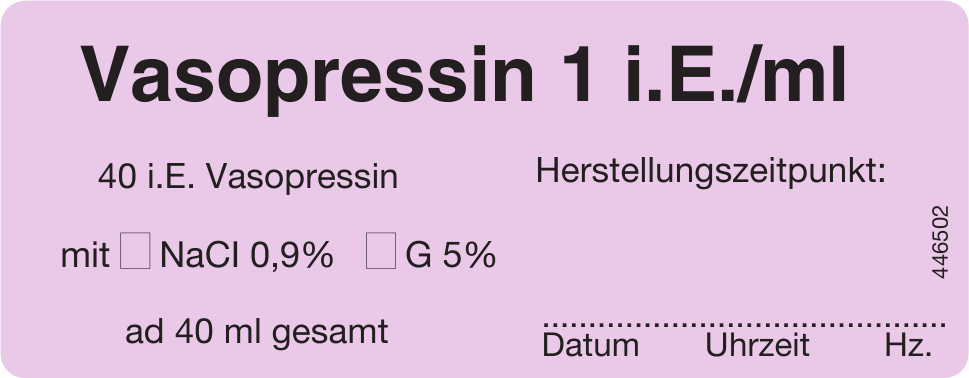Click the 'NaCl 0,9%' label text
This screenshot has height=378, width=969.
pyautogui.click(x=247, y=254)
